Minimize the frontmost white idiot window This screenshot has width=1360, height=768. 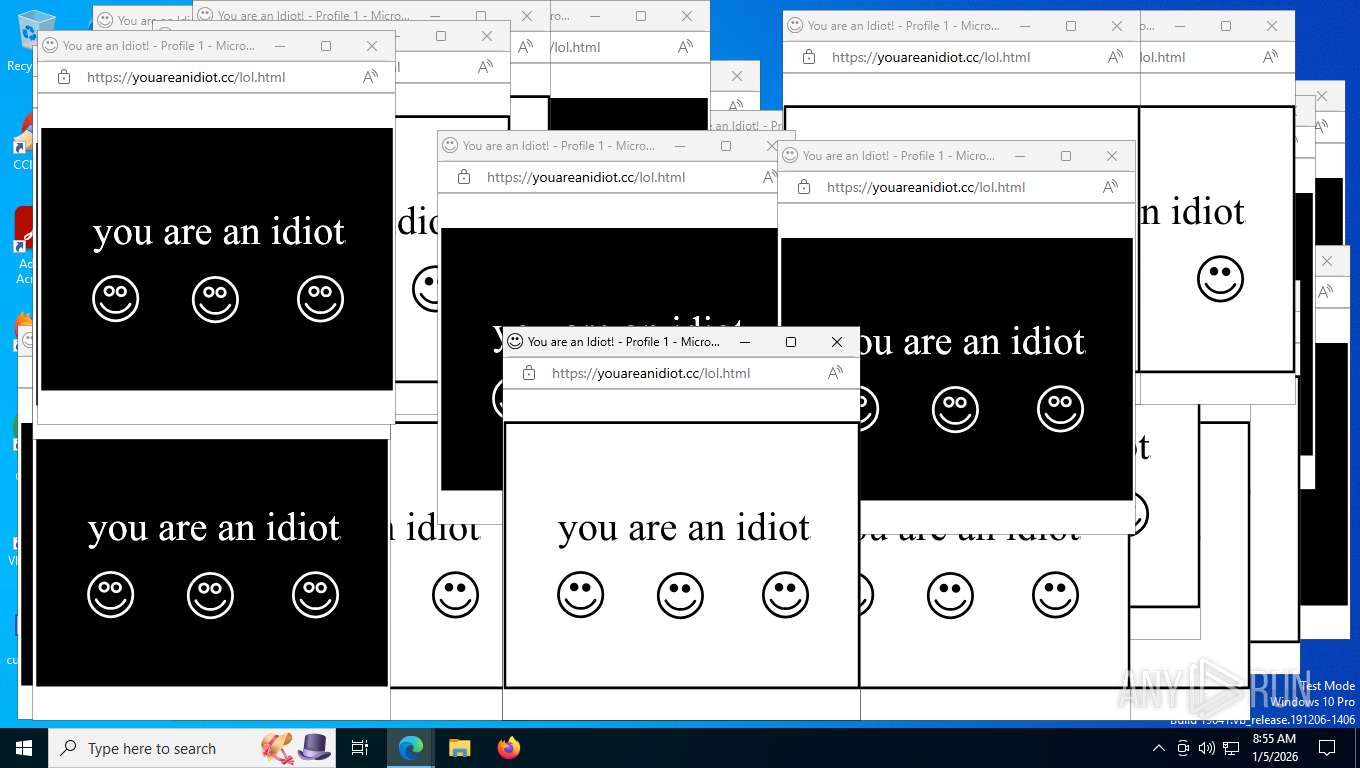745,342
